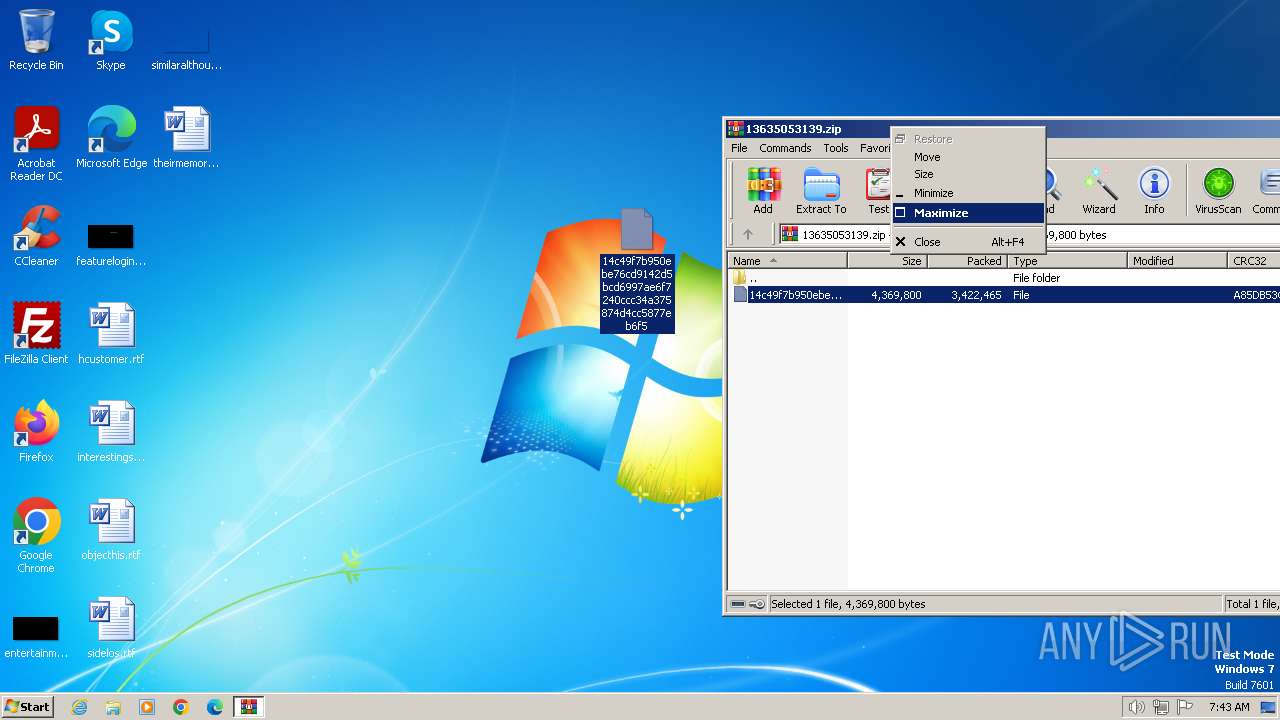Click the Extract To toolbar icon

point(821,191)
